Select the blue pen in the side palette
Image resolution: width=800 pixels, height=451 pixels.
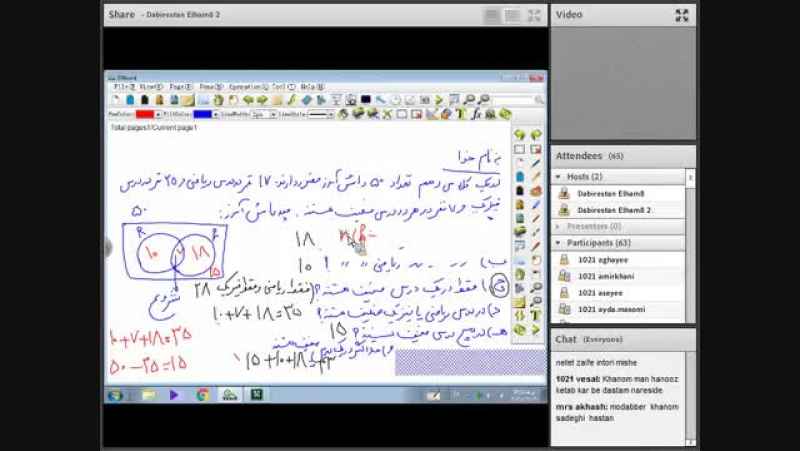(535, 164)
